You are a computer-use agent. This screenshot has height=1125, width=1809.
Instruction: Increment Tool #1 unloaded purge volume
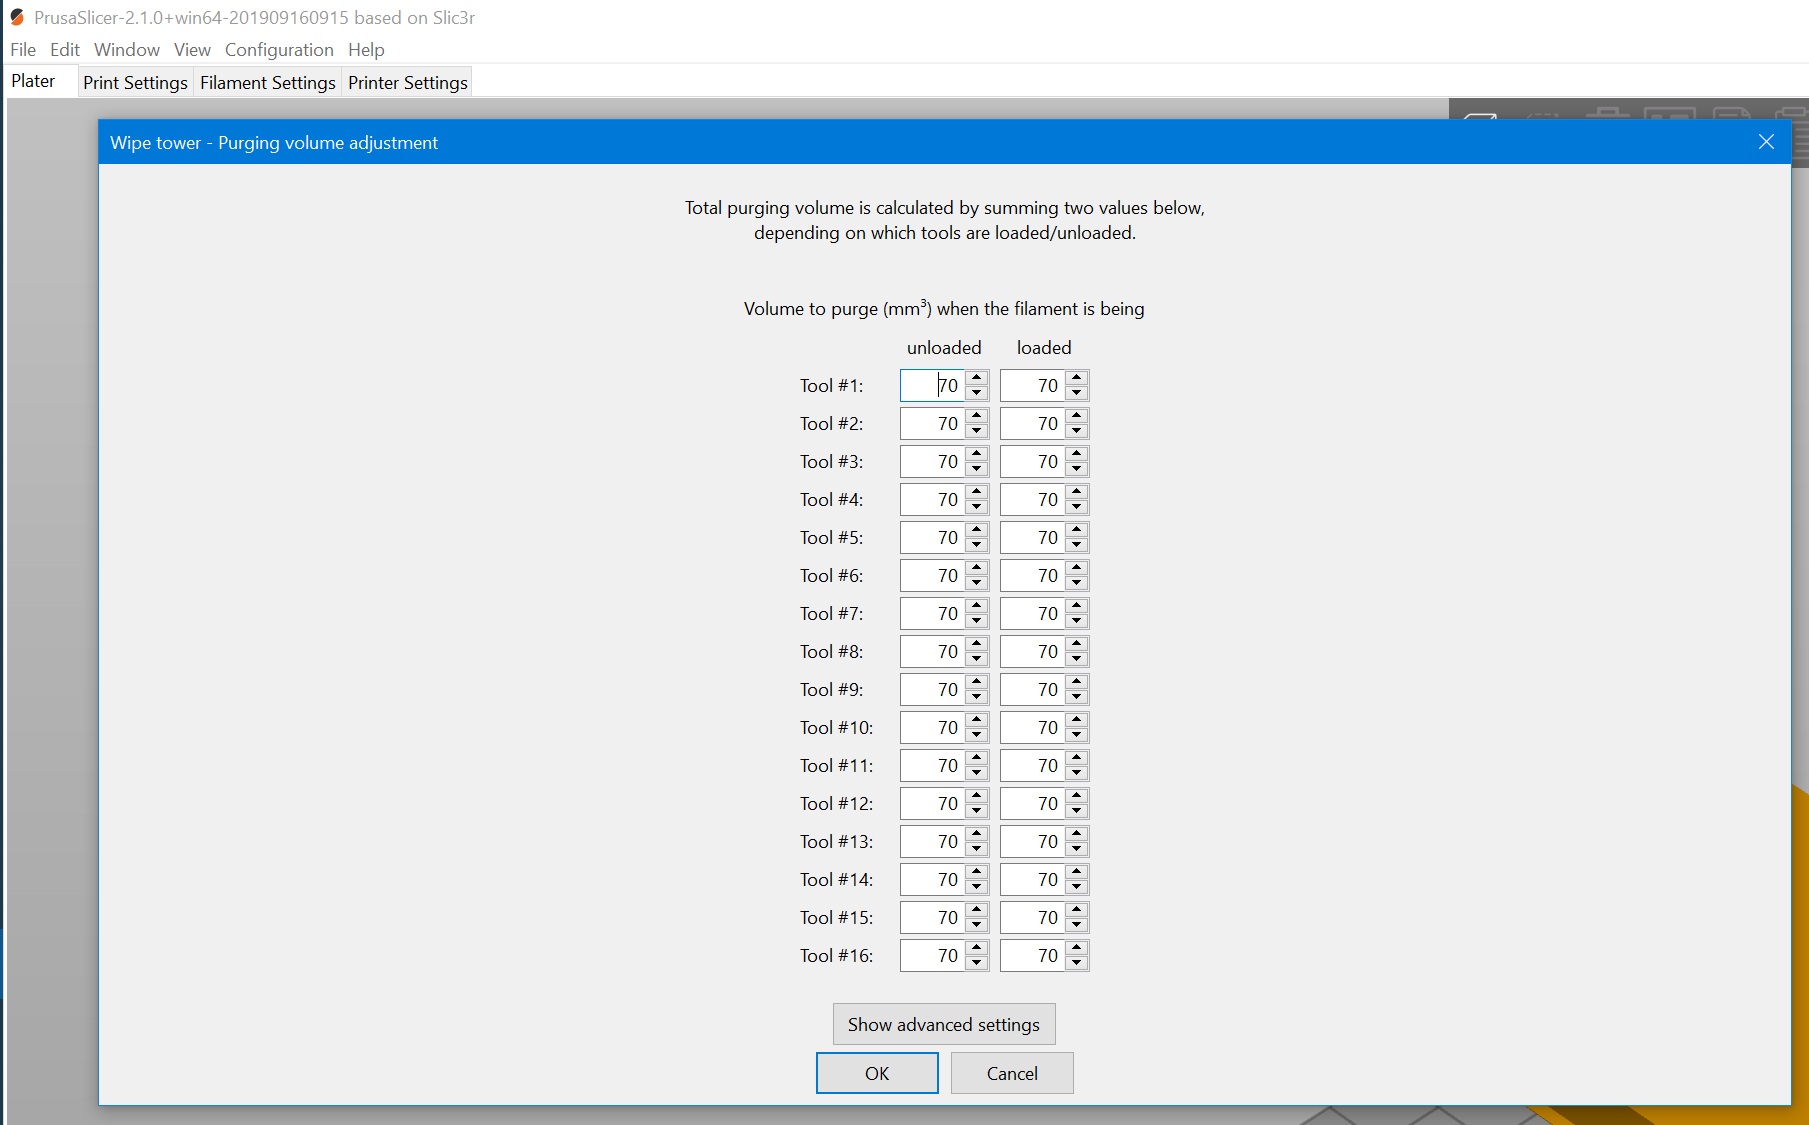[977, 379]
